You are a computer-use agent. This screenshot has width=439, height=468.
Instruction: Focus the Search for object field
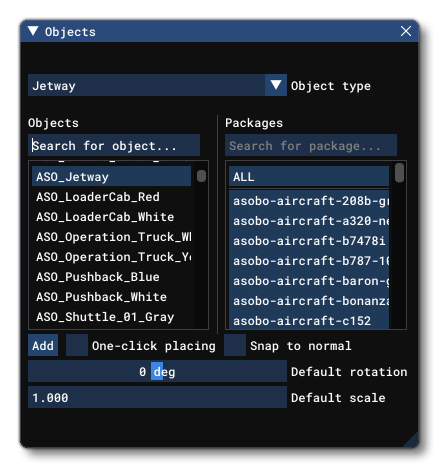point(114,145)
